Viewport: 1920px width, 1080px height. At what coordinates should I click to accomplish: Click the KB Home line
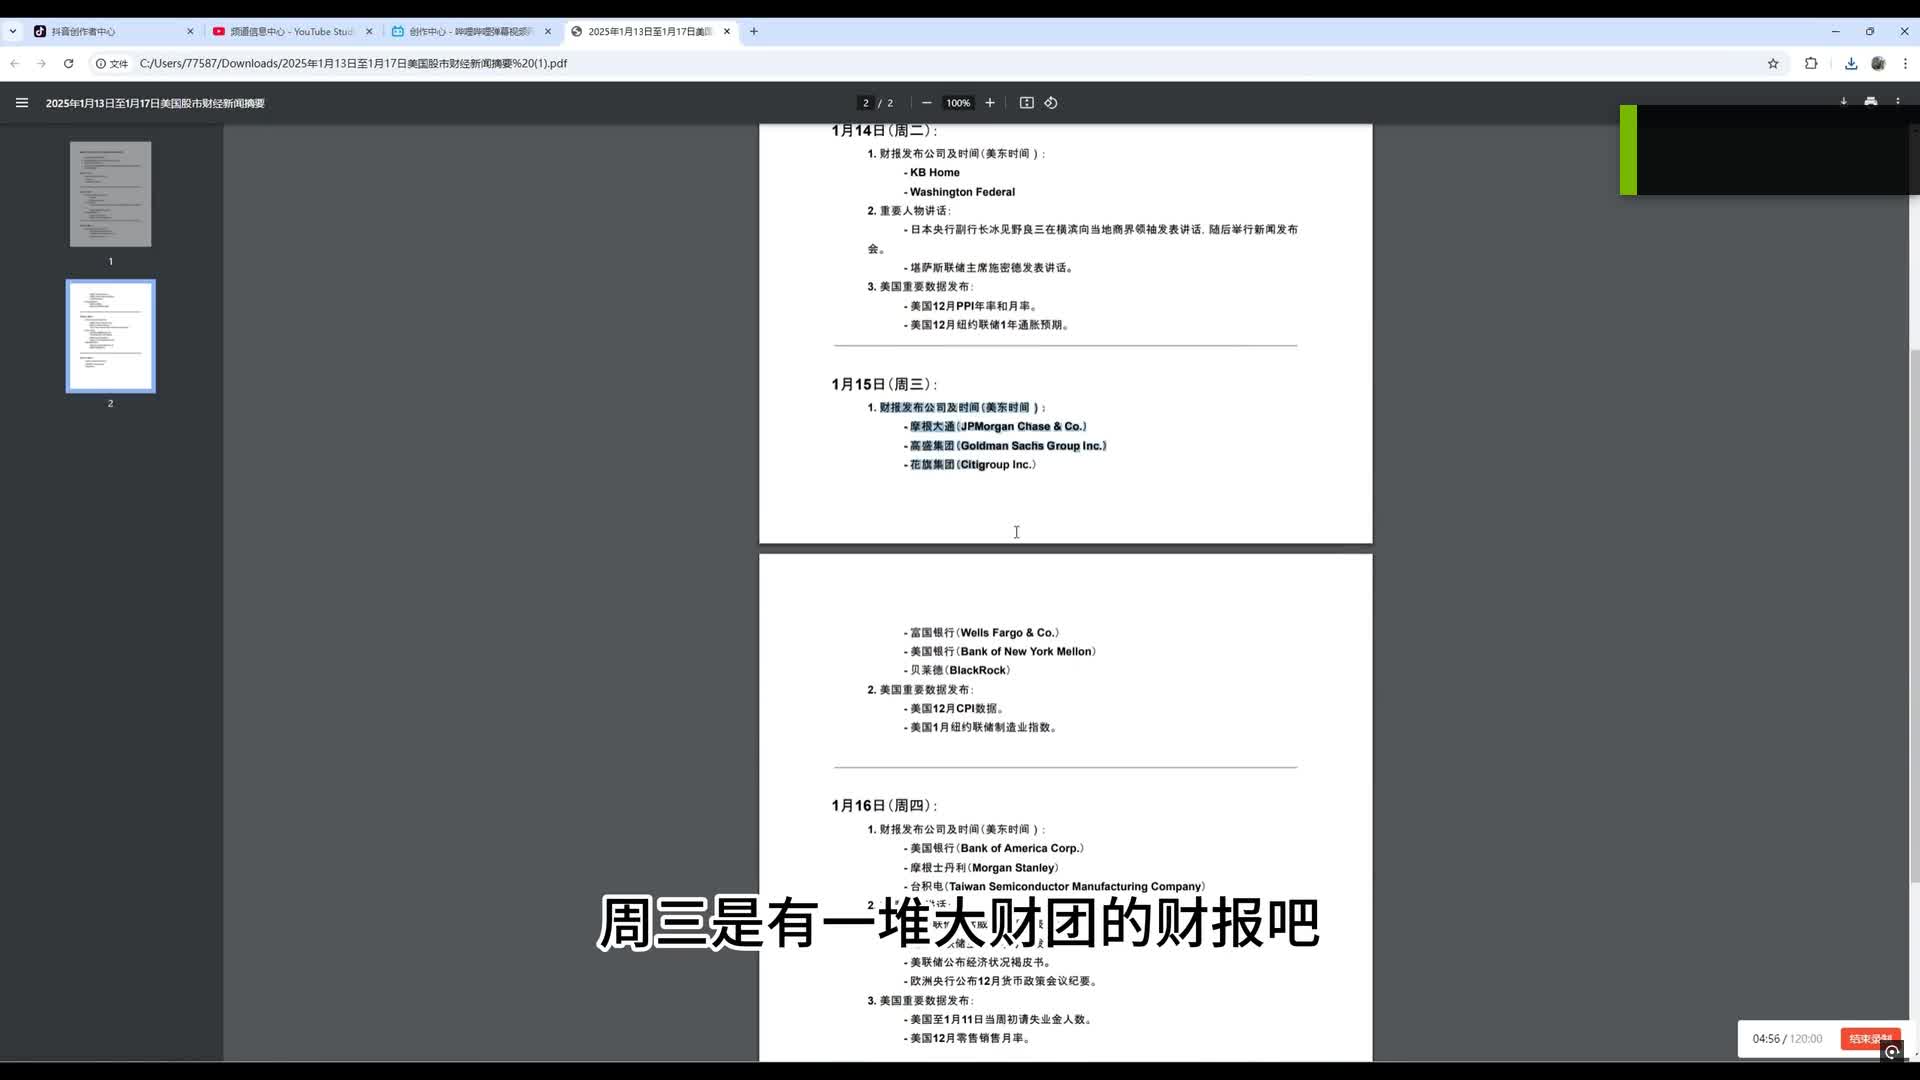(932, 173)
